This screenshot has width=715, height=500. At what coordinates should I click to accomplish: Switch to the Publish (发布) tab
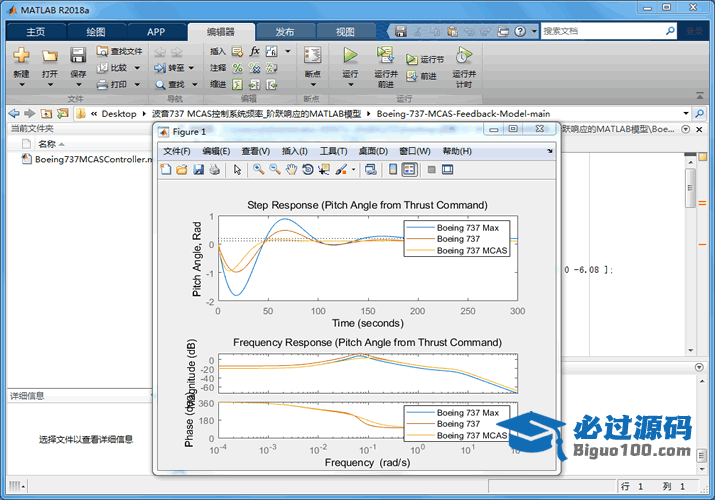point(285,32)
